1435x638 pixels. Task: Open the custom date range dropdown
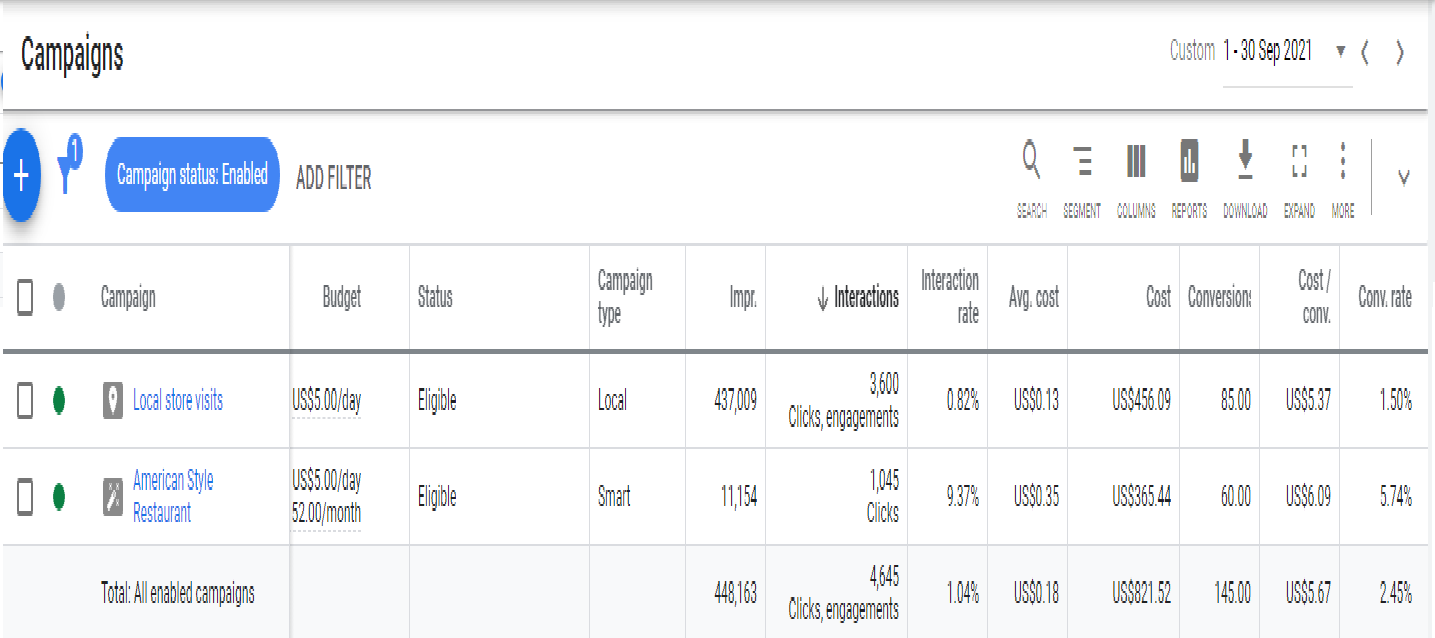click(1341, 51)
